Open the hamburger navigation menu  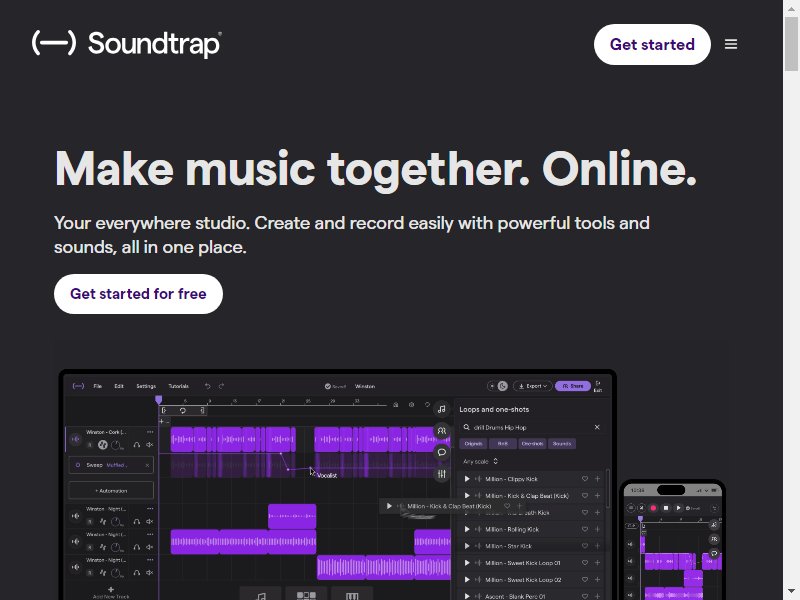point(731,44)
